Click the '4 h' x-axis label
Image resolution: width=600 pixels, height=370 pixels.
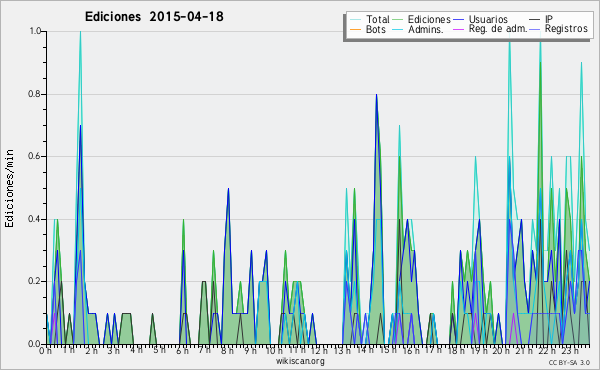click(x=136, y=350)
